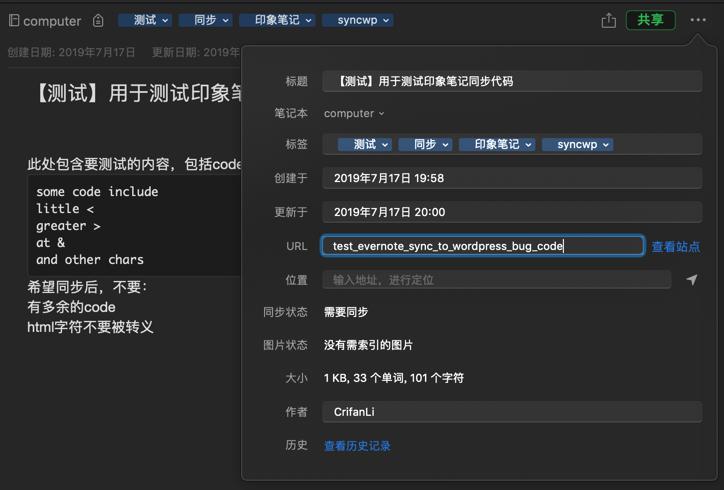724x490 pixels.
Task: Click the code line 'little <'
Action: coord(65,209)
